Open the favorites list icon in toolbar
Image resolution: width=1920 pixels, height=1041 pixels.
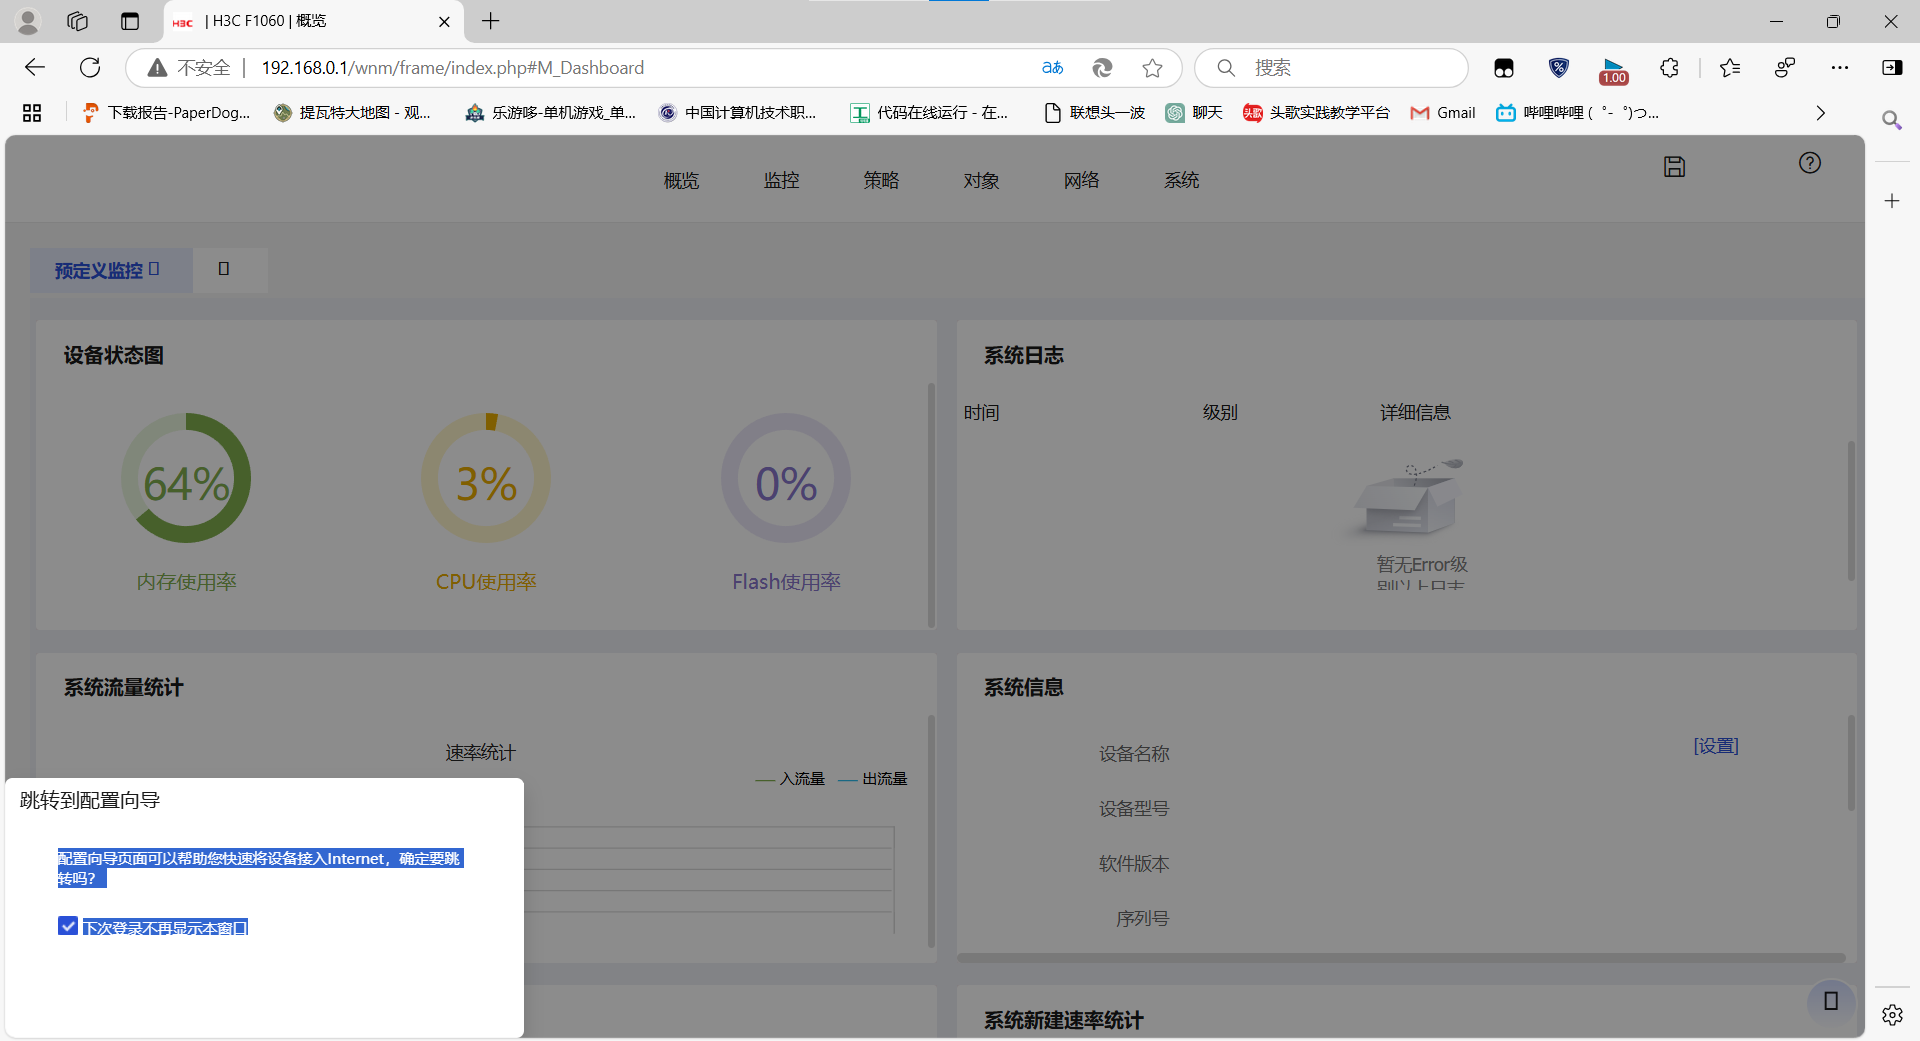click(x=1730, y=68)
